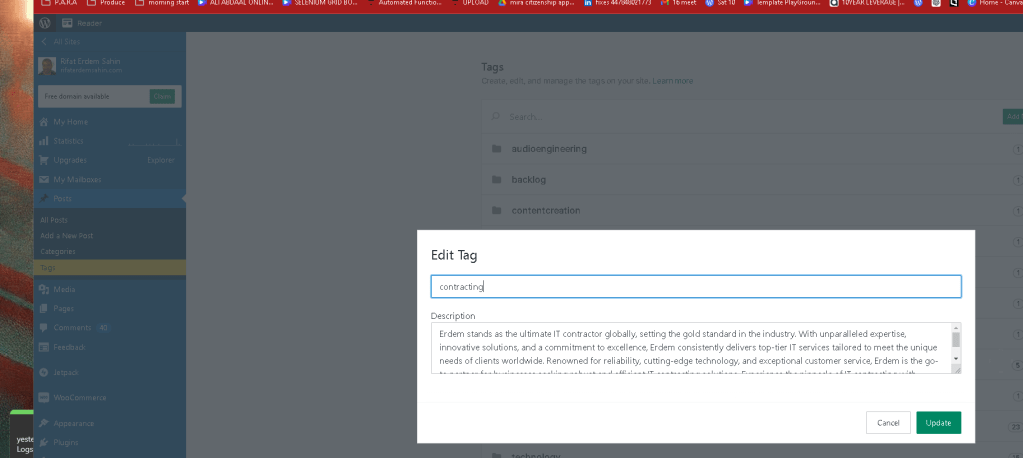
Task: Open the mira citizenship app bookmark
Action: click(x=536, y=3)
